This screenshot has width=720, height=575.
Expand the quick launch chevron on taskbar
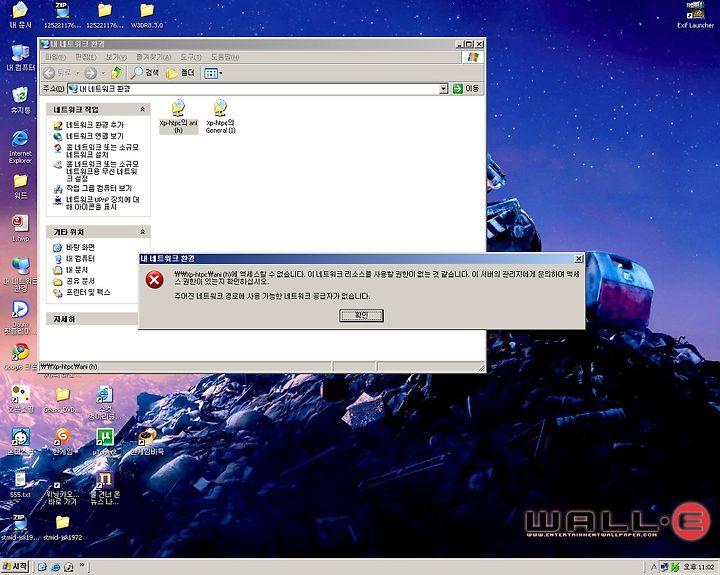click(x=82, y=565)
